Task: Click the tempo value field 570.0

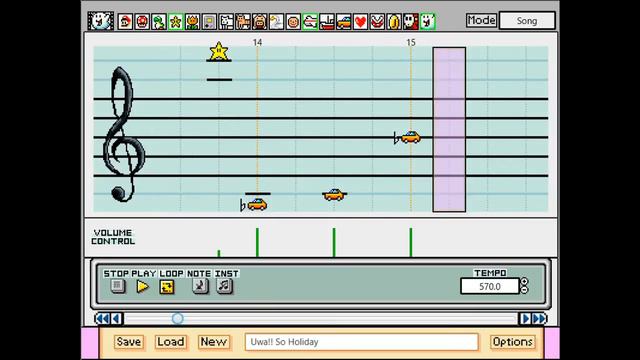Action: 490,287
